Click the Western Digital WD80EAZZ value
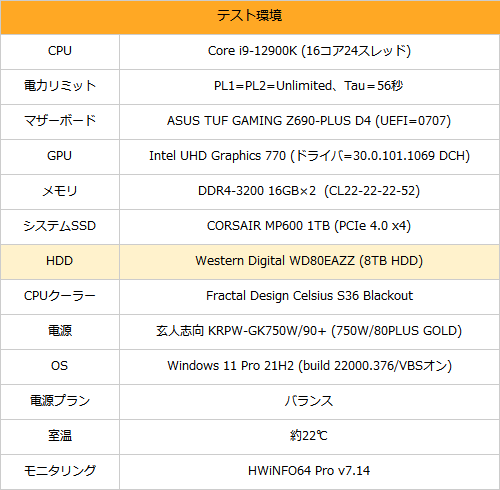Screen dimensions: 500x490 click(309, 261)
